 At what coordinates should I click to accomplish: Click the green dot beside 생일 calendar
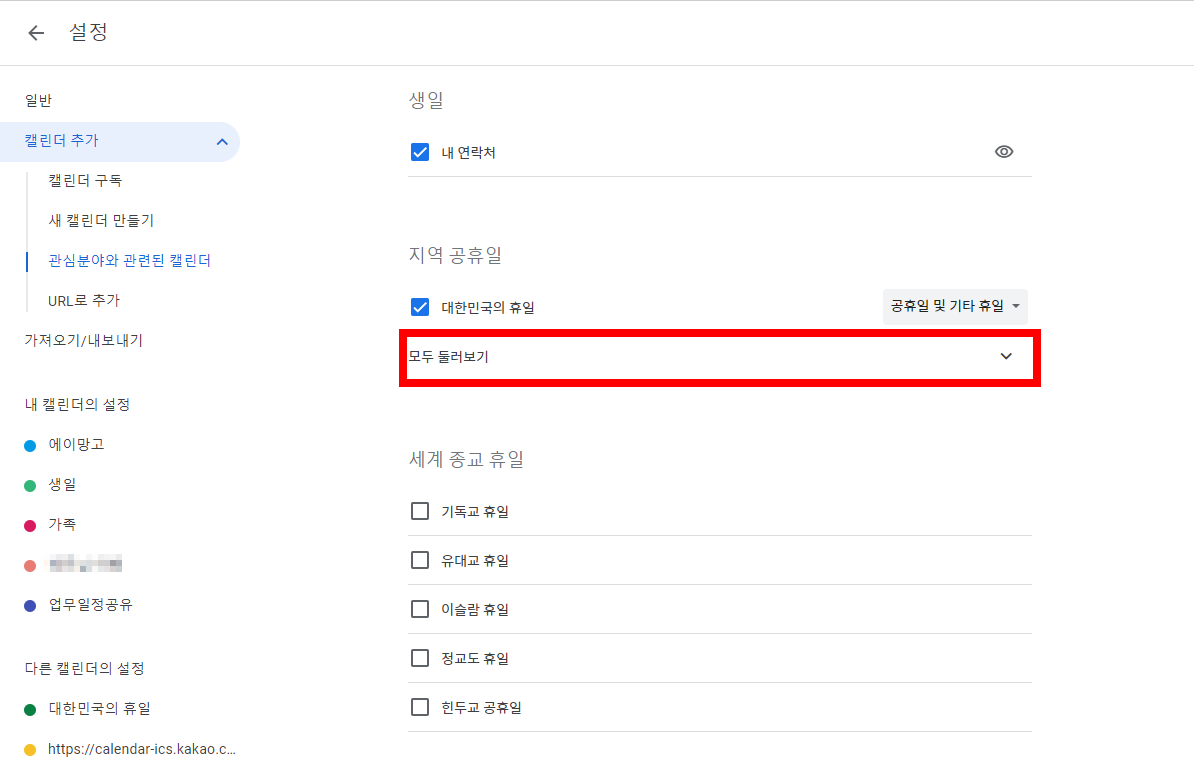pyautogui.click(x=31, y=484)
